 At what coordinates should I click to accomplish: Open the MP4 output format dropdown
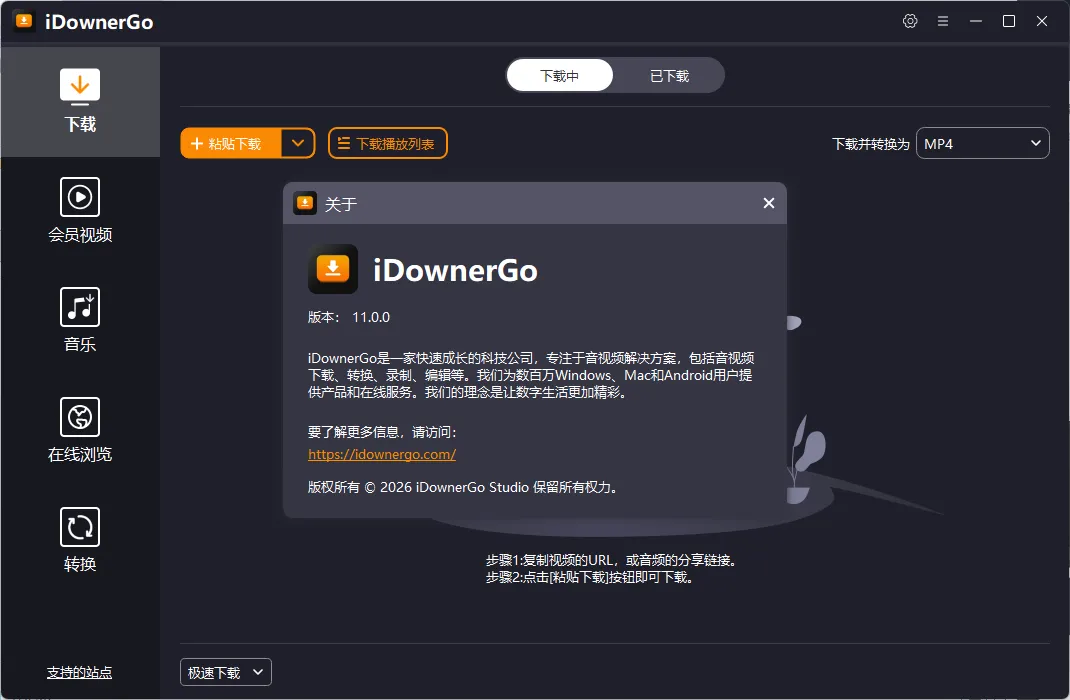(x=982, y=143)
